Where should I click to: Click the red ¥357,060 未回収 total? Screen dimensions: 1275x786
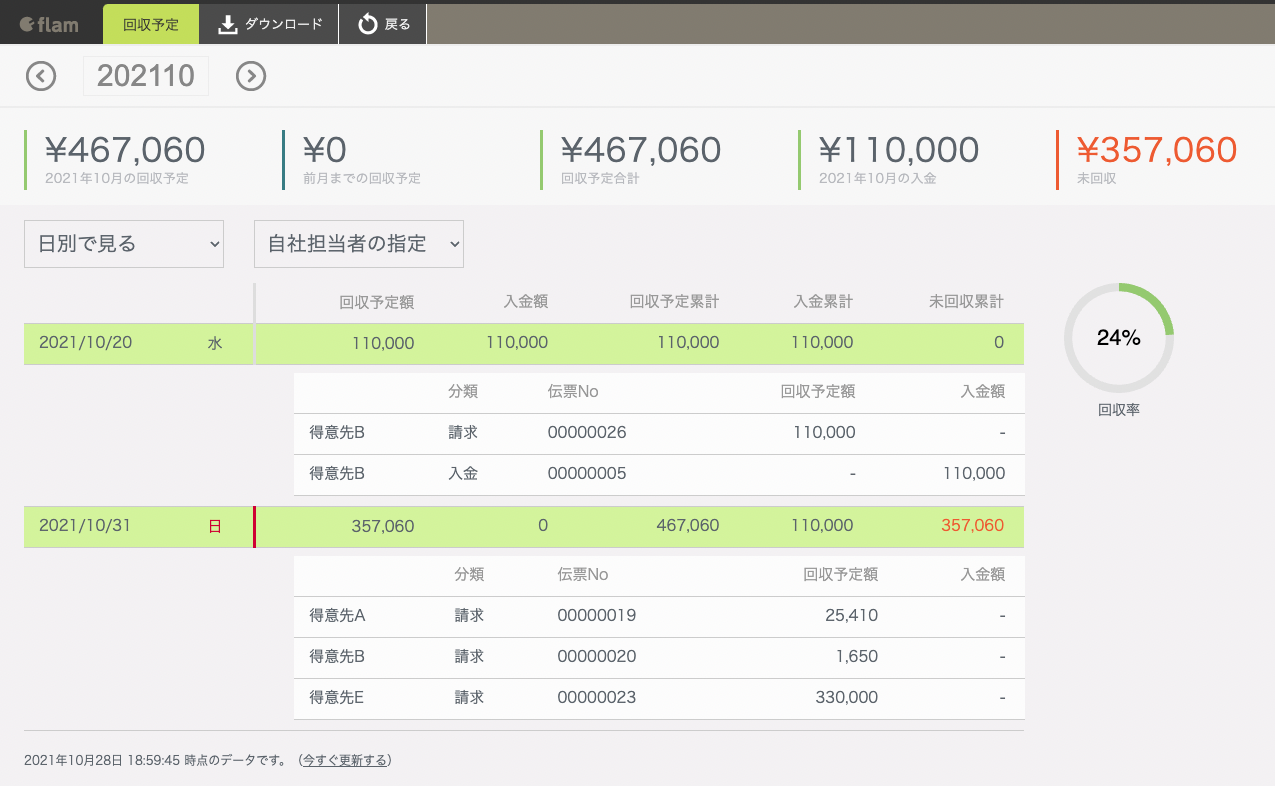pyautogui.click(x=1157, y=150)
